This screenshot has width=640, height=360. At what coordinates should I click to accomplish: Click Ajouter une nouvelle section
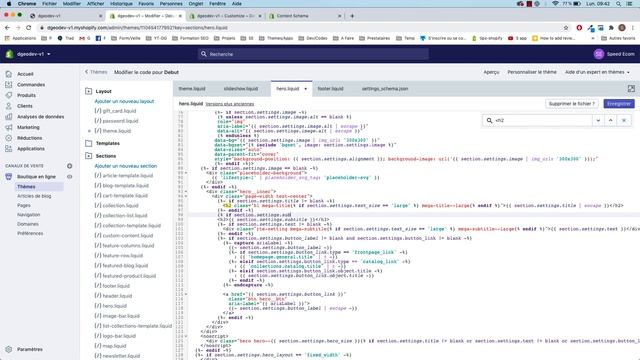125,166
